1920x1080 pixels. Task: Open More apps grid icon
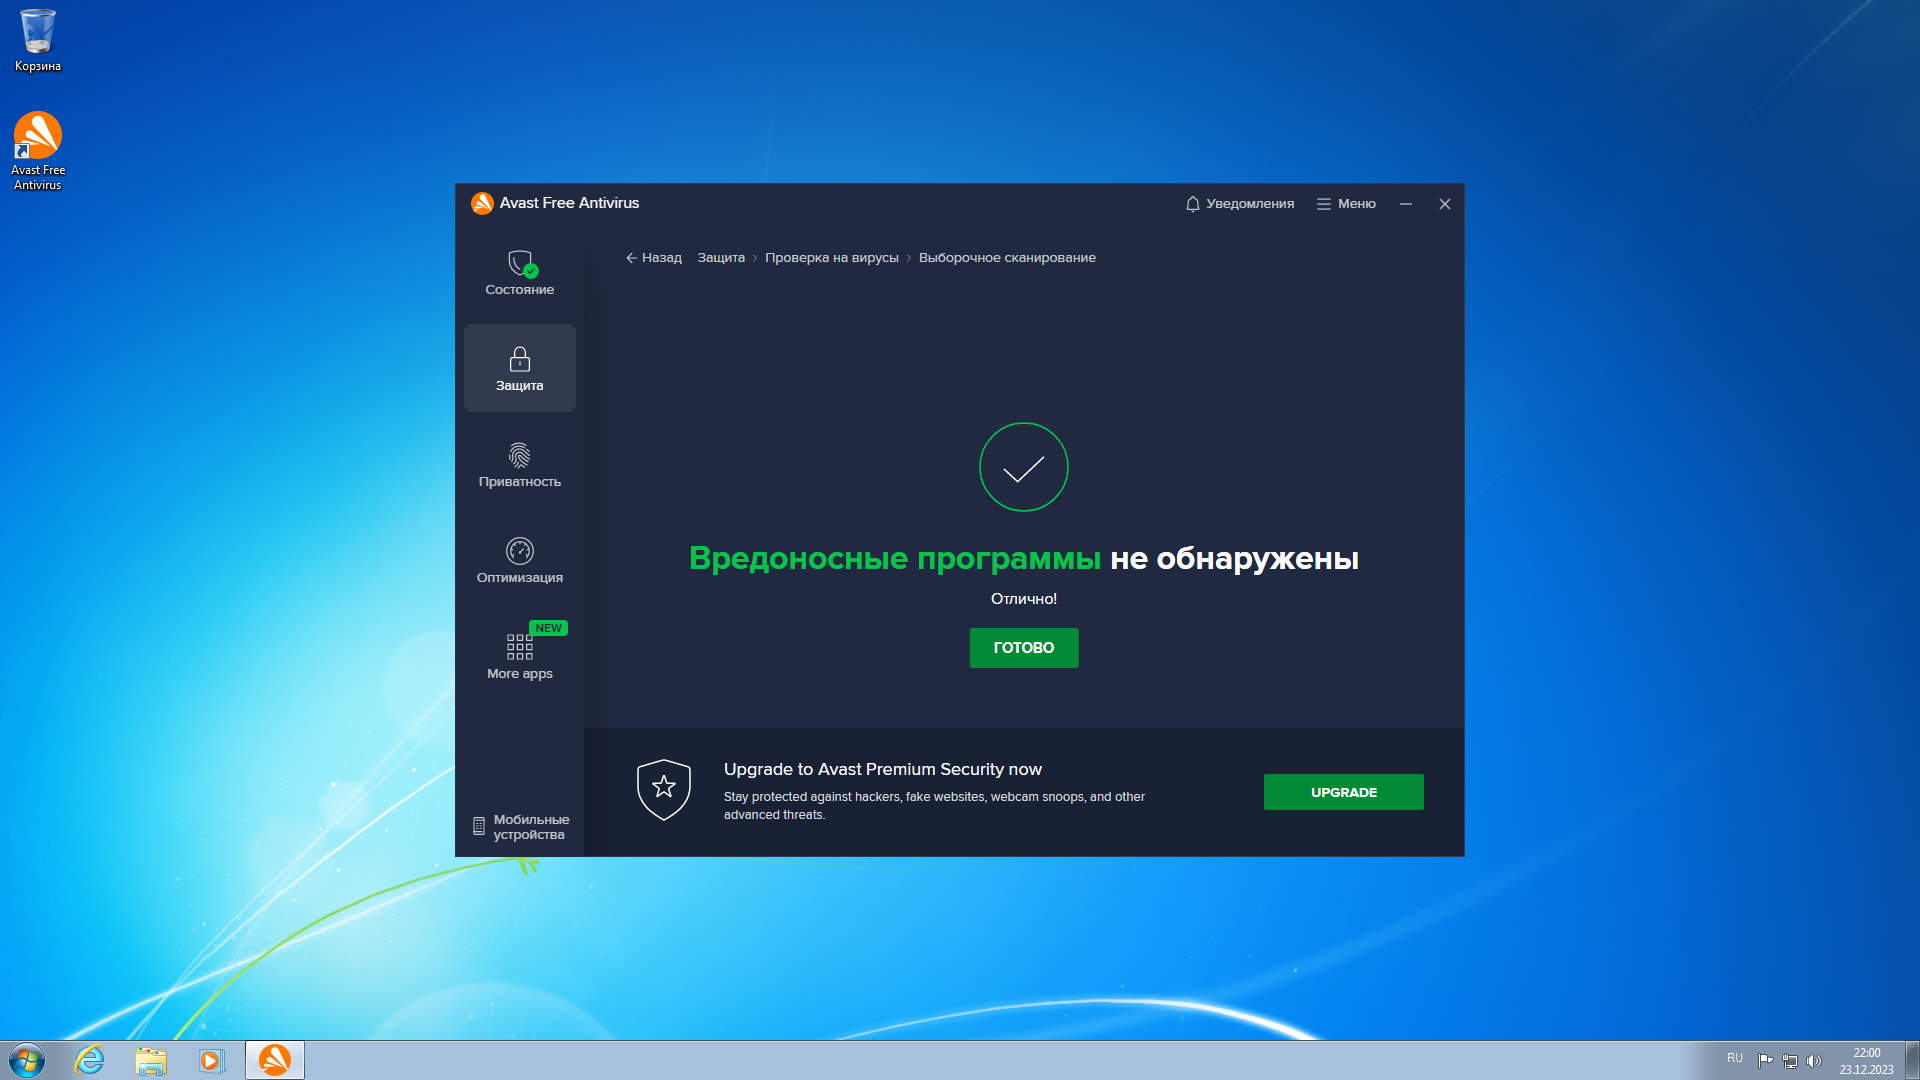(520, 647)
